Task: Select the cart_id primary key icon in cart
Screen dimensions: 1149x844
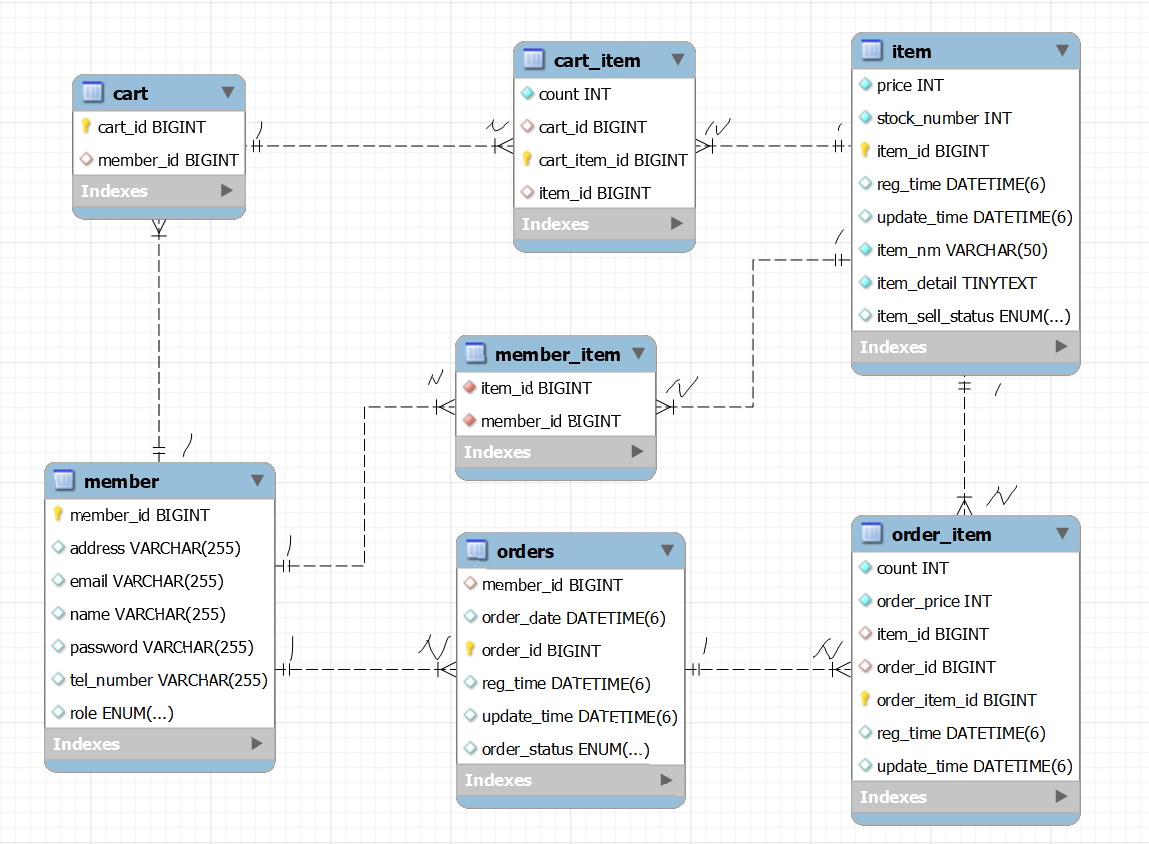Action: tap(86, 126)
